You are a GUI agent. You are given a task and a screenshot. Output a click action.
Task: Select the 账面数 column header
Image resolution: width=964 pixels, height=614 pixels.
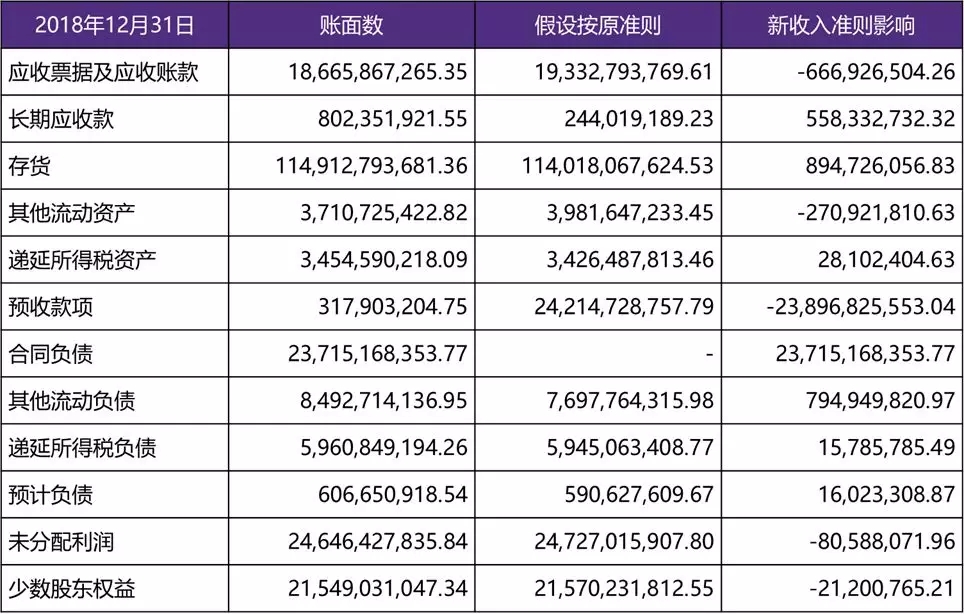coord(351,25)
